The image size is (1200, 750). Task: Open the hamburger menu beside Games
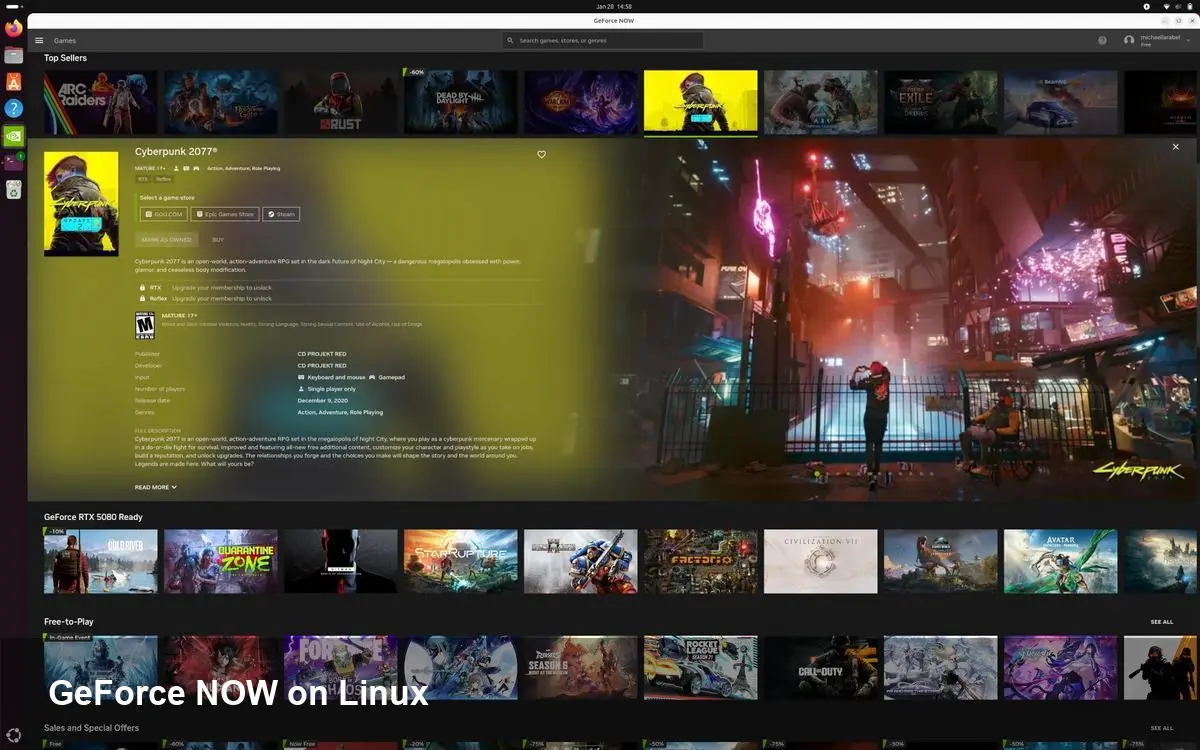38,40
